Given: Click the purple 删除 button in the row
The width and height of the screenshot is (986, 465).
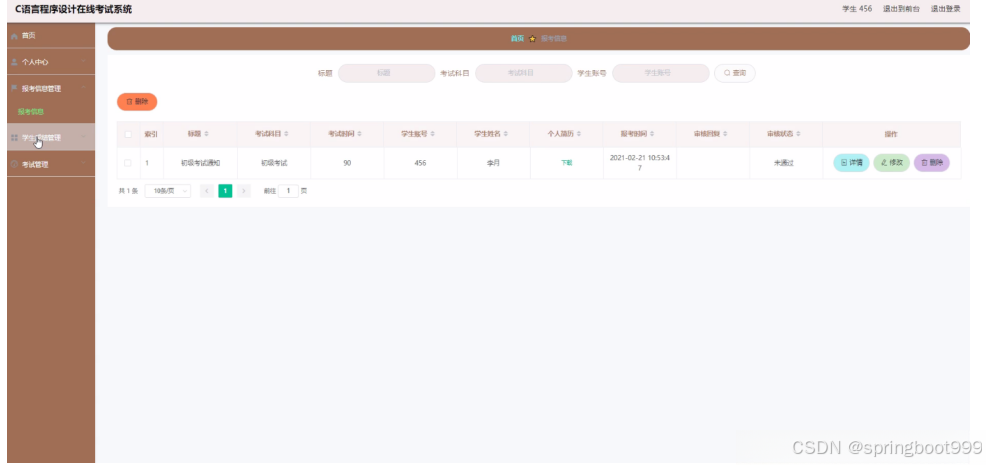Looking at the screenshot, I should (x=932, y=163).
